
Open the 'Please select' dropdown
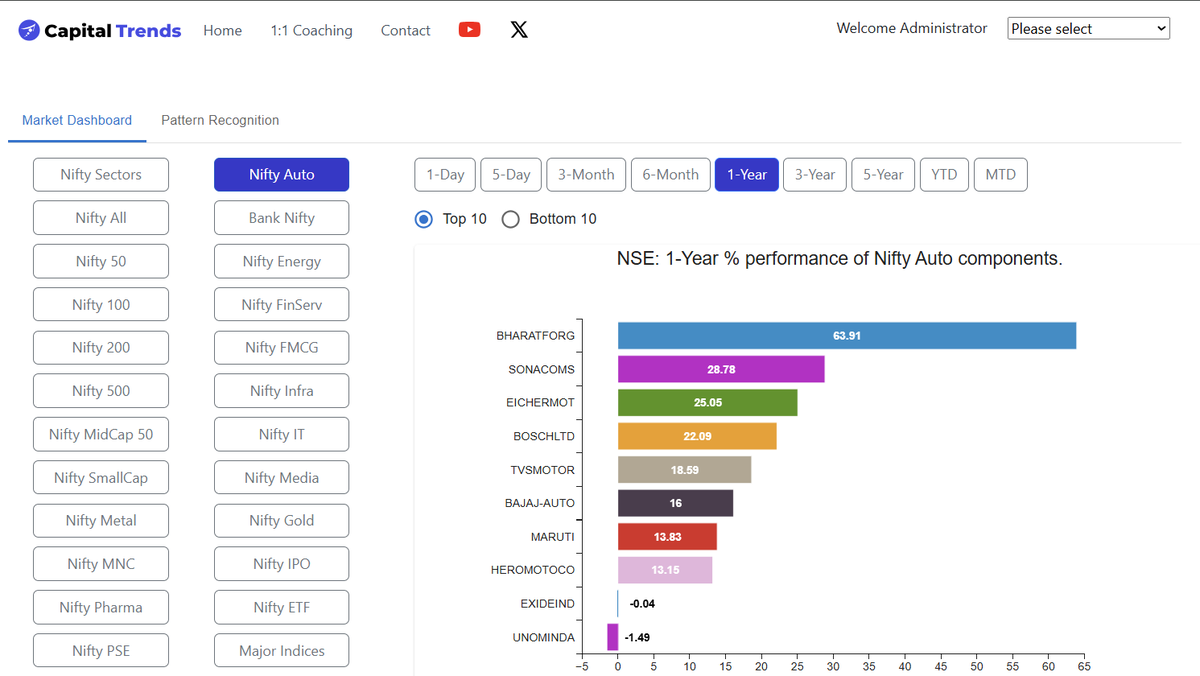point(1088,29)
